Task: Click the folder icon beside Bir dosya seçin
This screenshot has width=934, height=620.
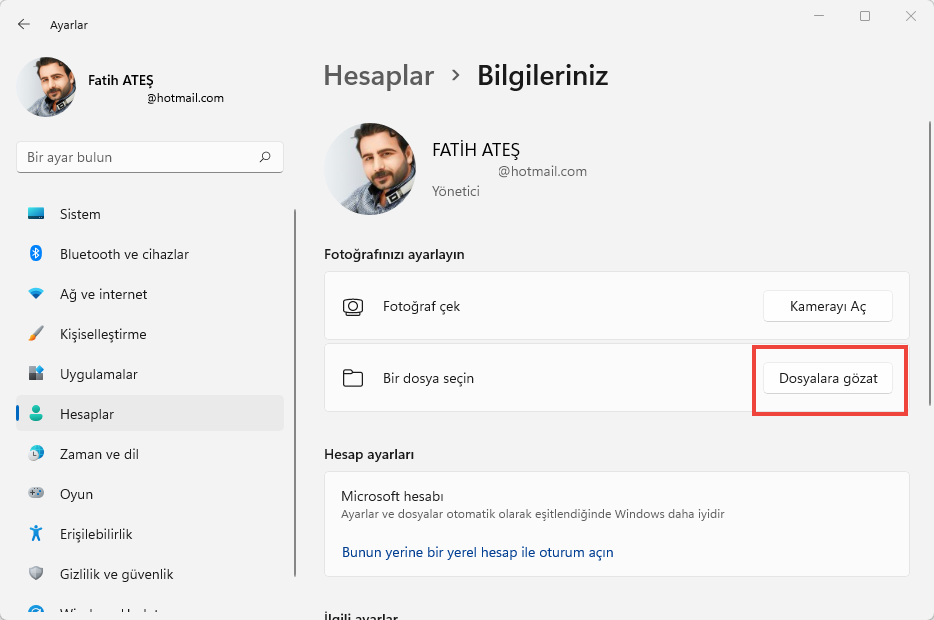Action: (352, 380)
